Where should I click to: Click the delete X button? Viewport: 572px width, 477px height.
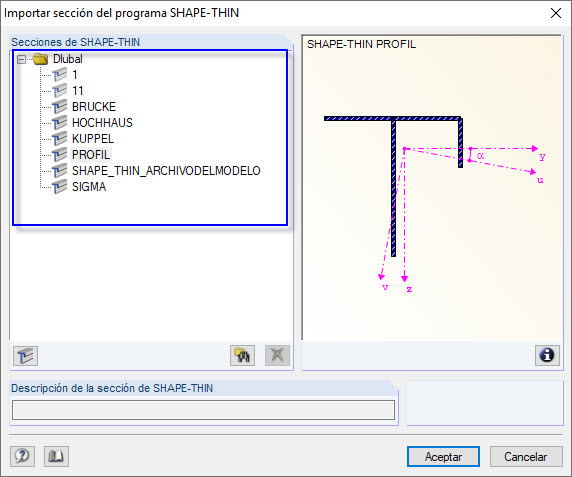click(277, 356)
